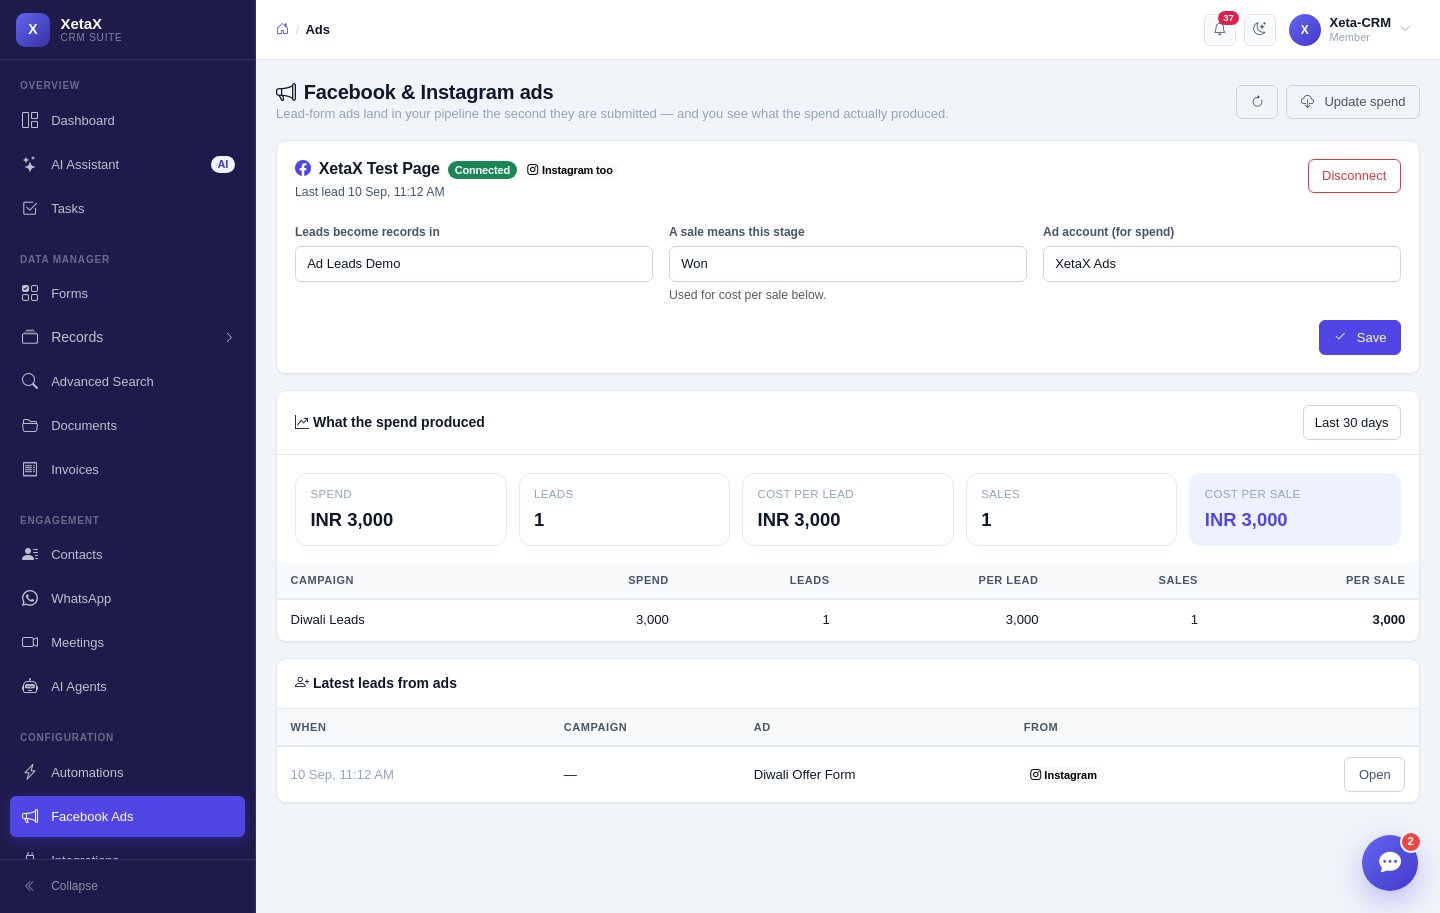Click the Spend stat card
Image resolution: width=1440 pixels, height=913 pixels.
[401, 510]
